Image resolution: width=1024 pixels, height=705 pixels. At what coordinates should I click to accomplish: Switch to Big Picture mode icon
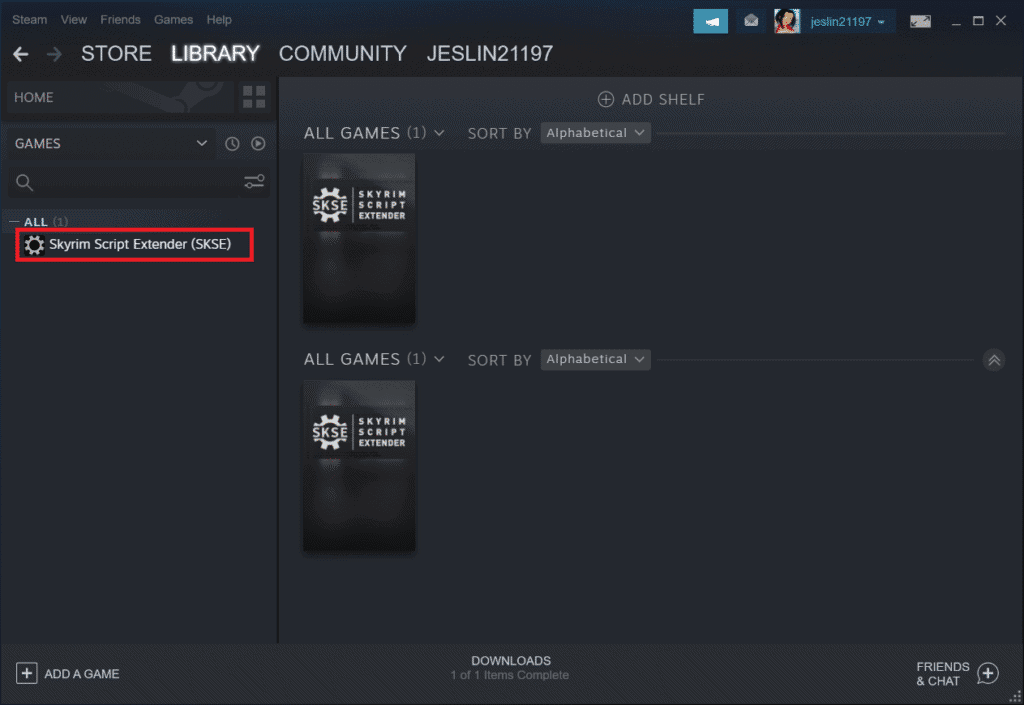[920, 22]
